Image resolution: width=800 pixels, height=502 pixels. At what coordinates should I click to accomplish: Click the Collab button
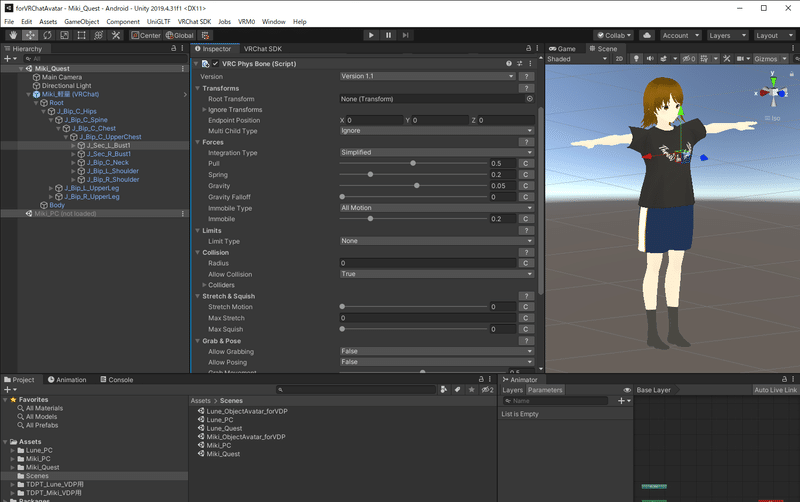coord(614,35)
